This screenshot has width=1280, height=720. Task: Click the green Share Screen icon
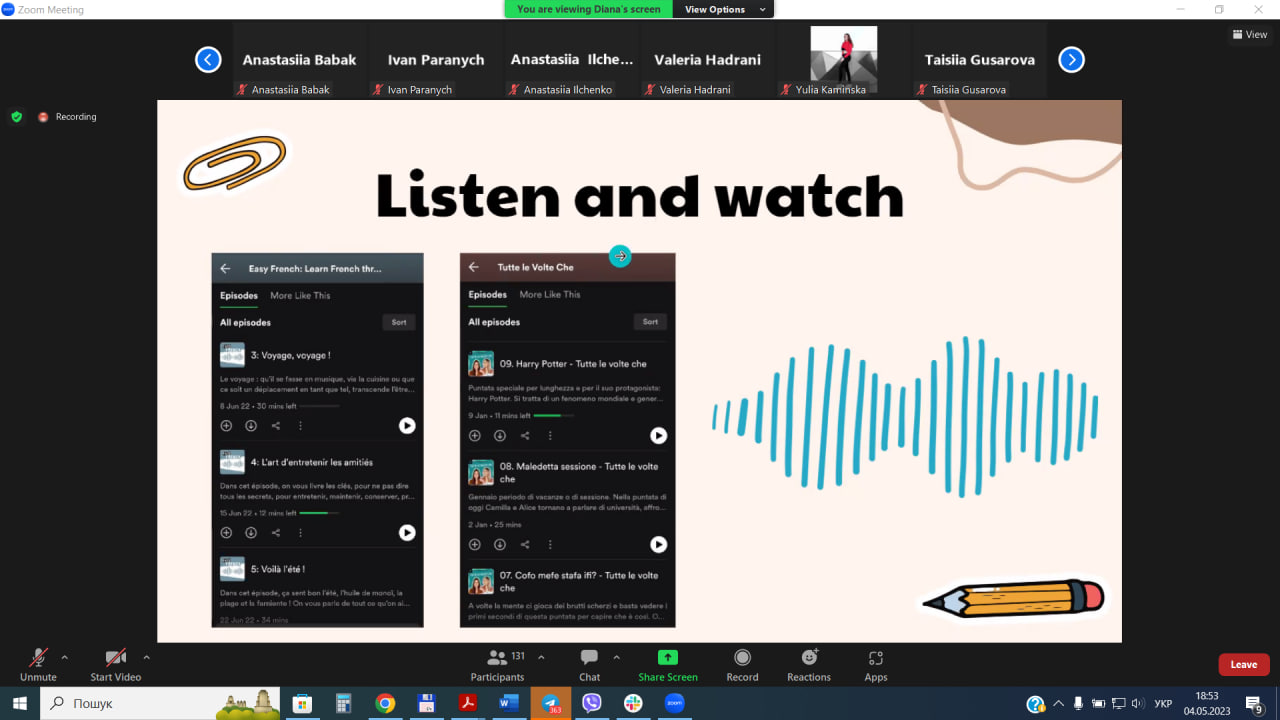pos(667,658)
